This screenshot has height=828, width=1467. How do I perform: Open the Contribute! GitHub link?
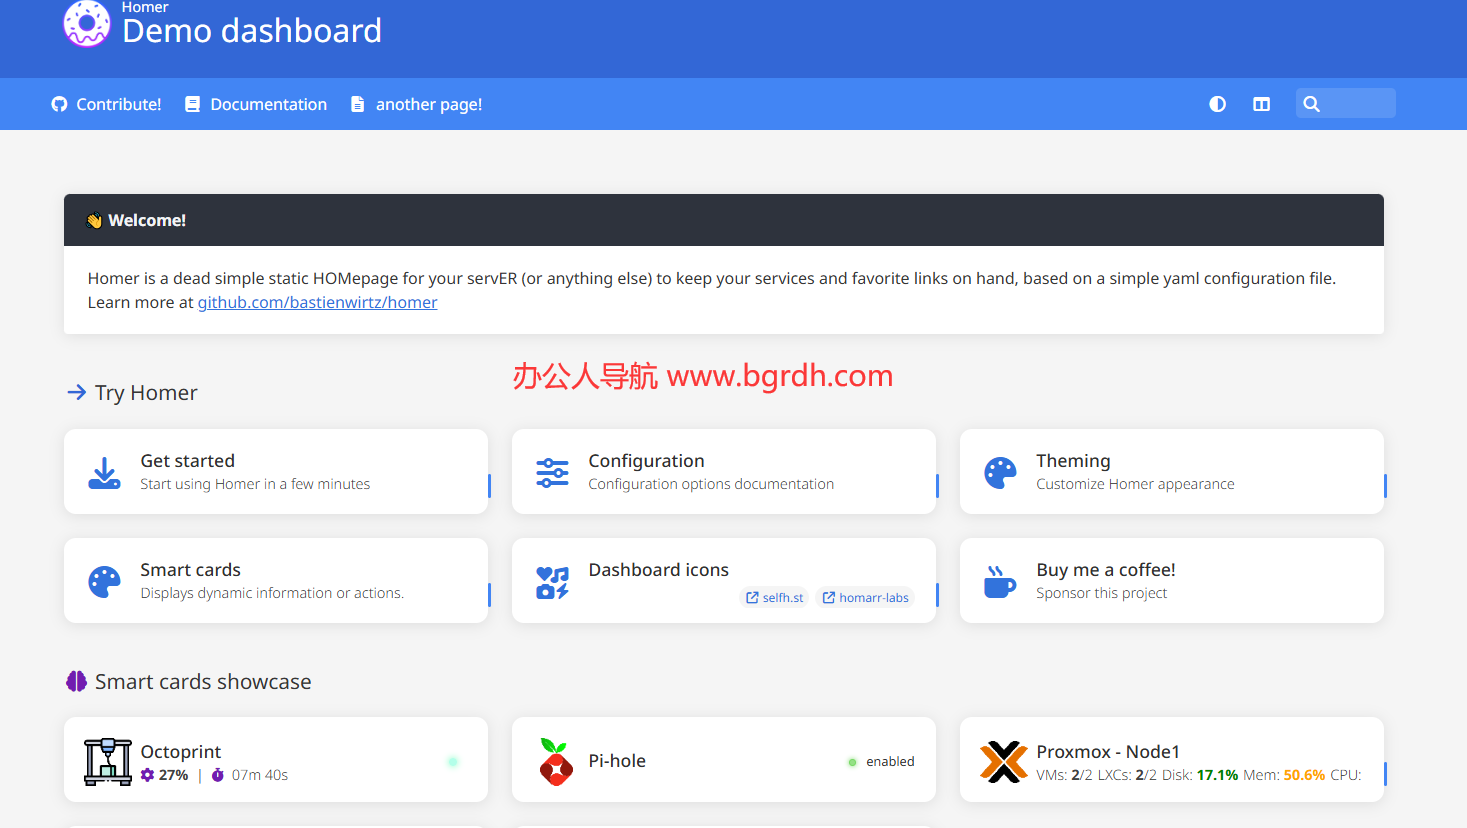[106, 104]
